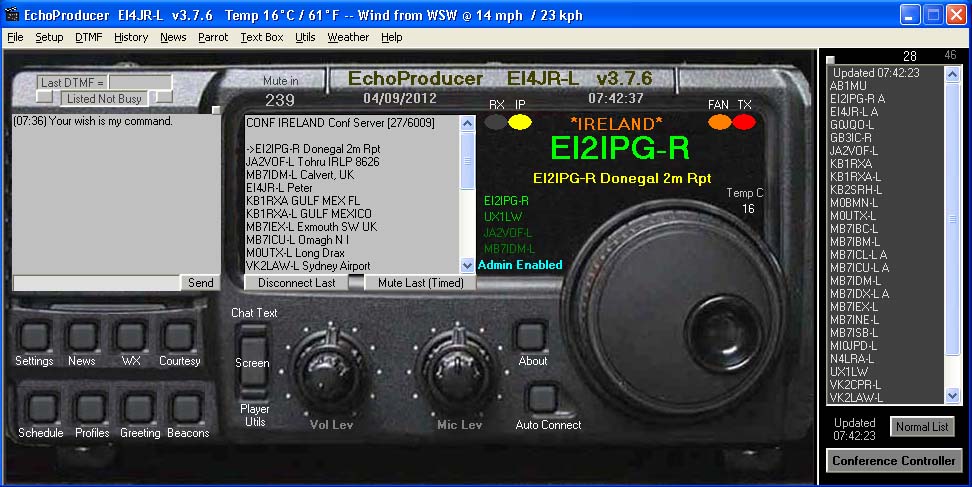The width and height of the screenshot is (972, 487).
Task: Open the History menu
Action: click(131, 37)
